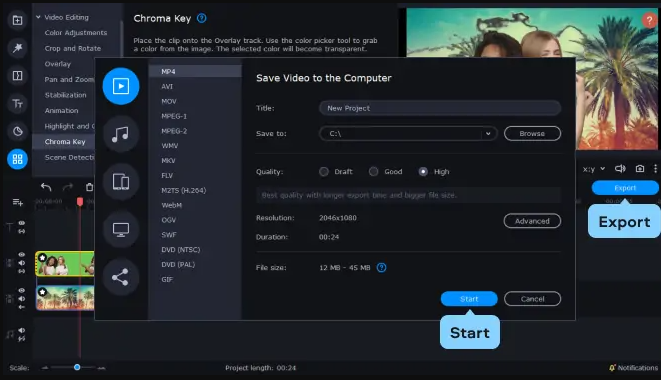Click the Delete trash icon above the timeline
The width and height of the screenshot is (661, 380).
click(x=89, y=187)
